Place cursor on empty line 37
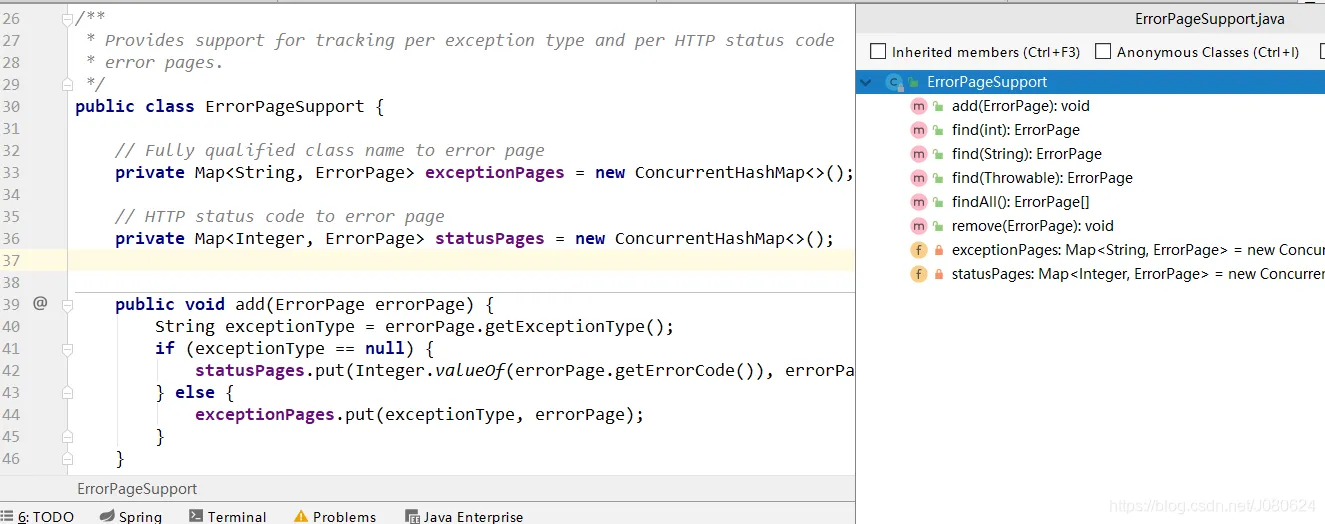 (x=400, y=260)
